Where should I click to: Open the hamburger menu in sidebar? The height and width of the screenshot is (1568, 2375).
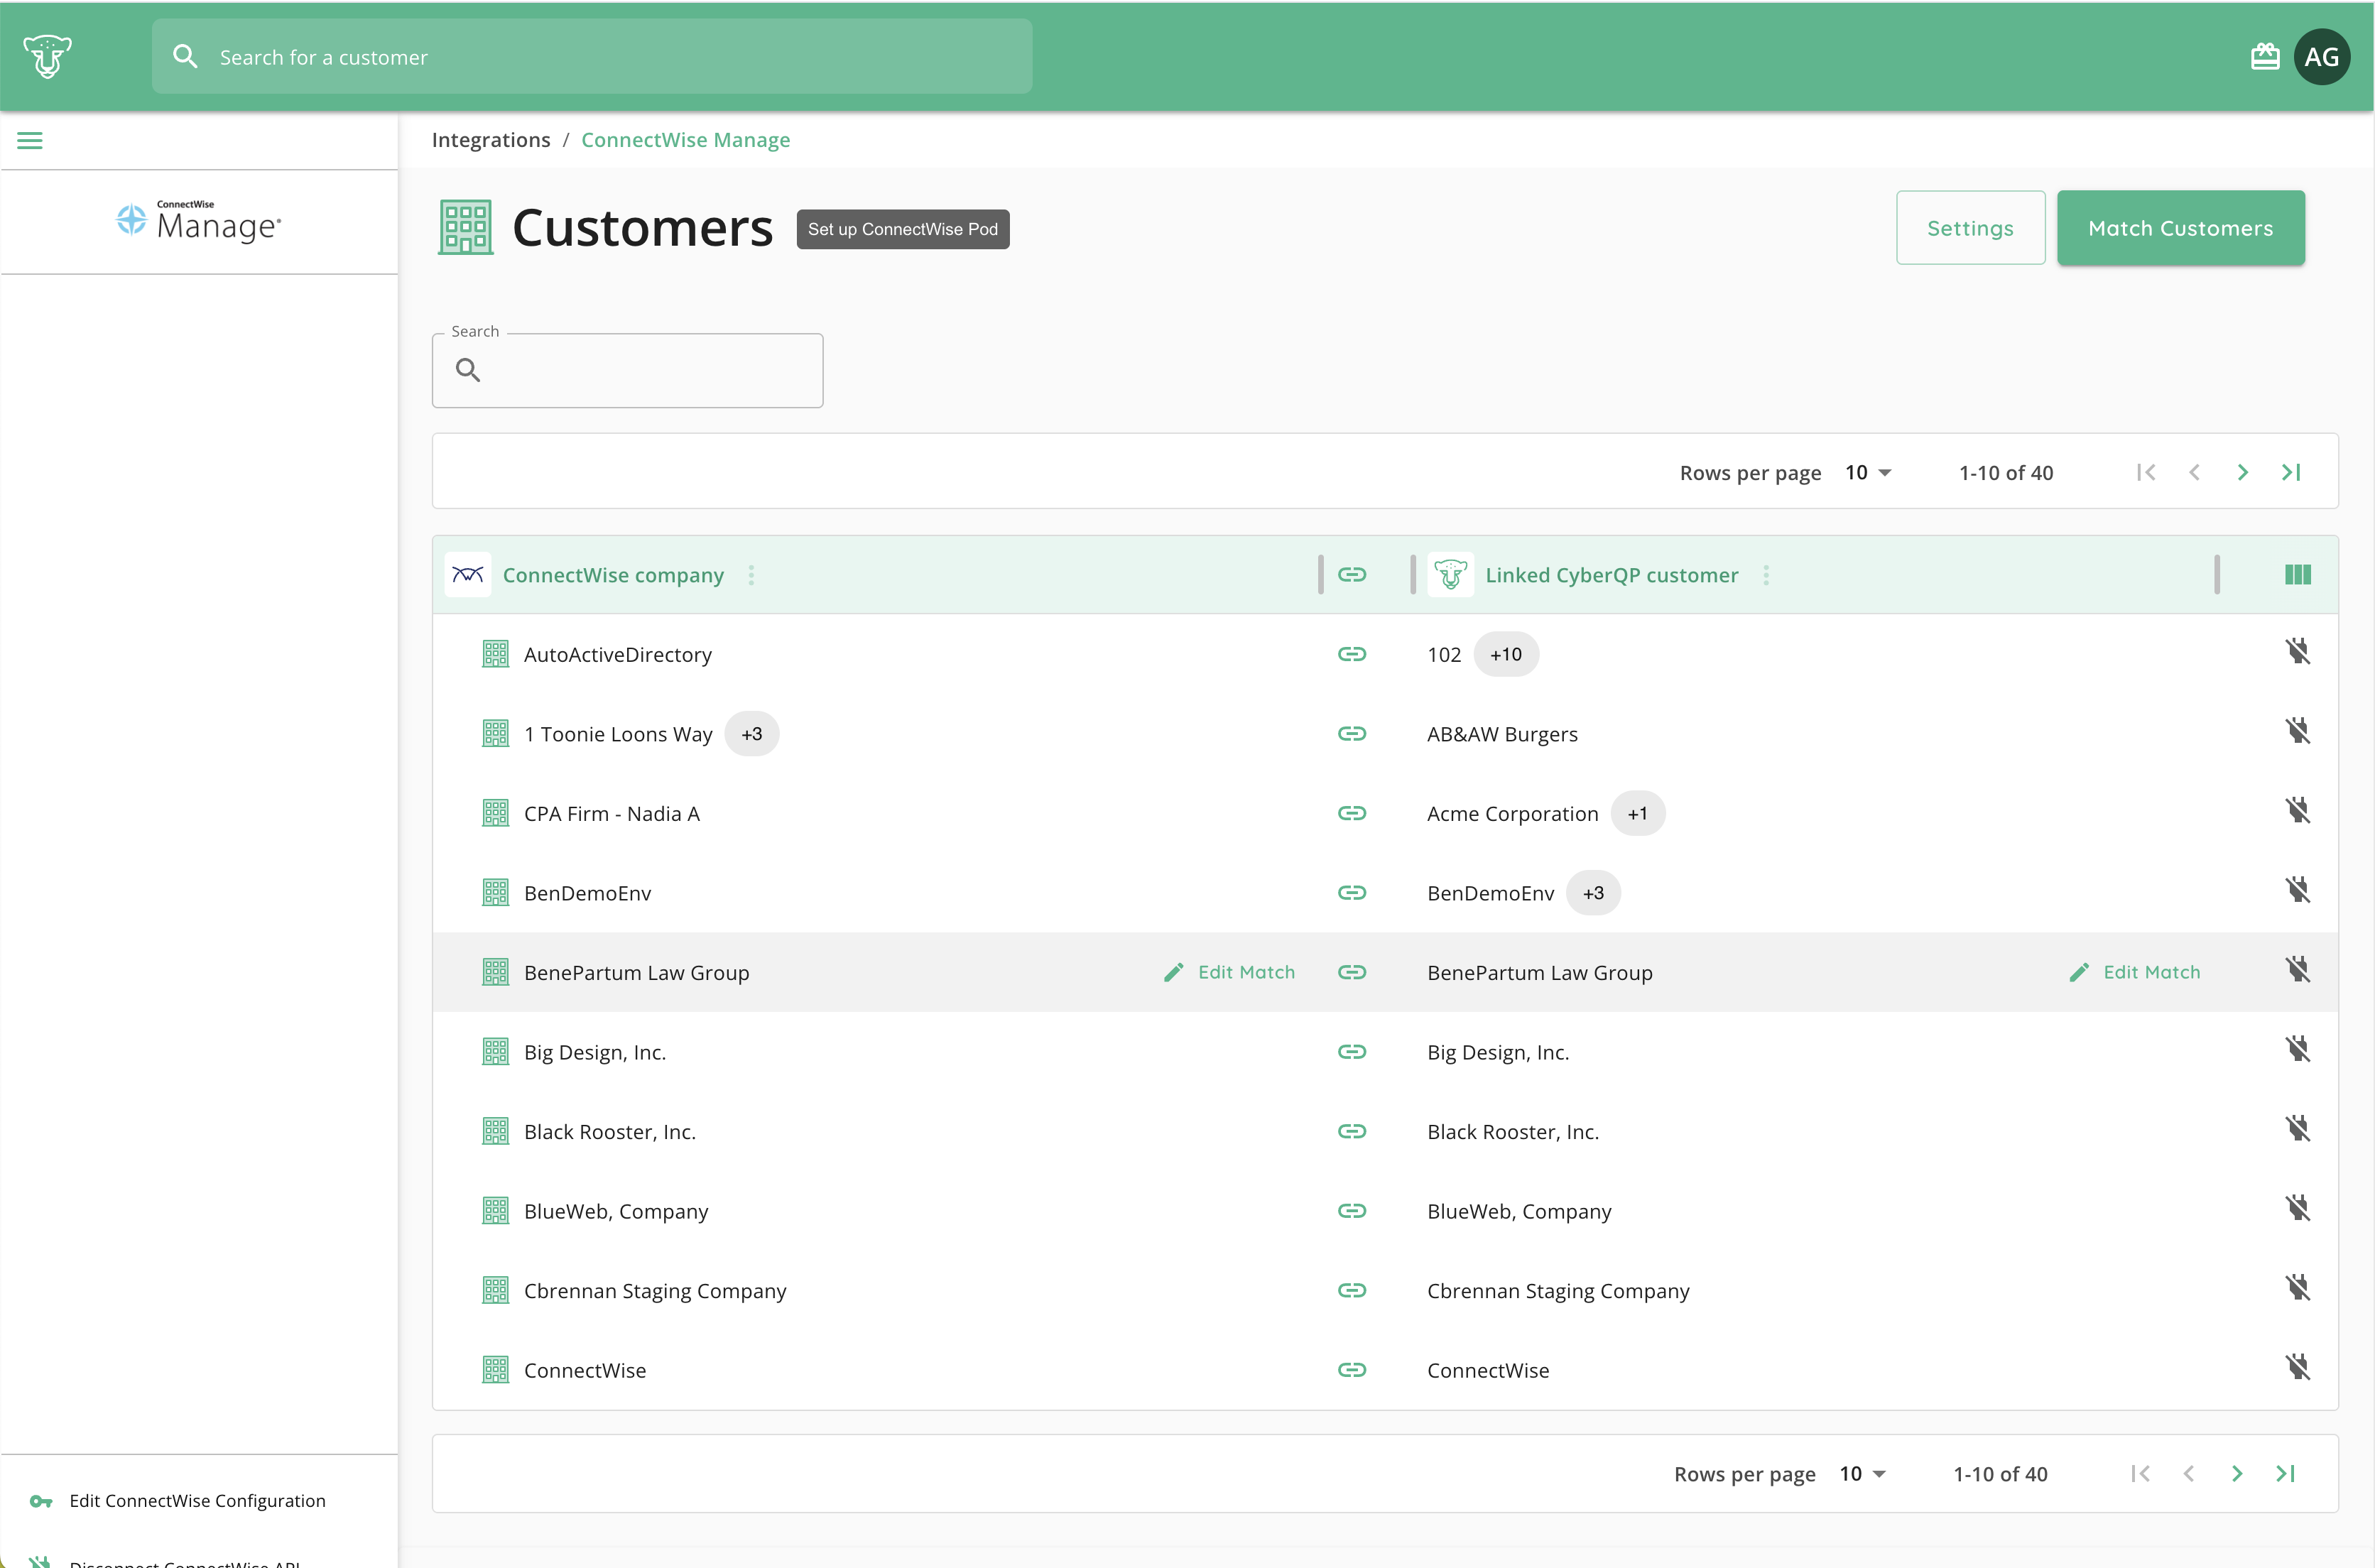(30, 141)
